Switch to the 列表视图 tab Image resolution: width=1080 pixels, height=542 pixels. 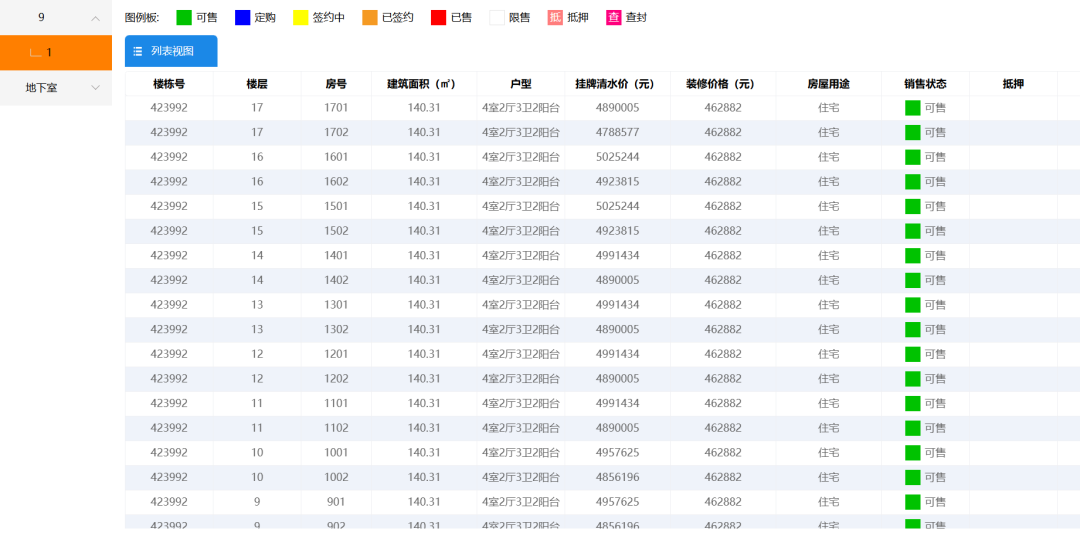tap(171, 51)
